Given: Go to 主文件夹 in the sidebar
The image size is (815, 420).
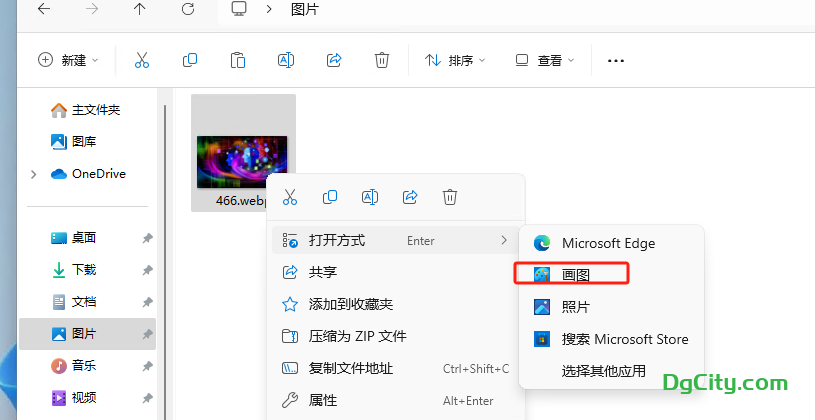Looking at the screenshot, I should pos(95,110).
